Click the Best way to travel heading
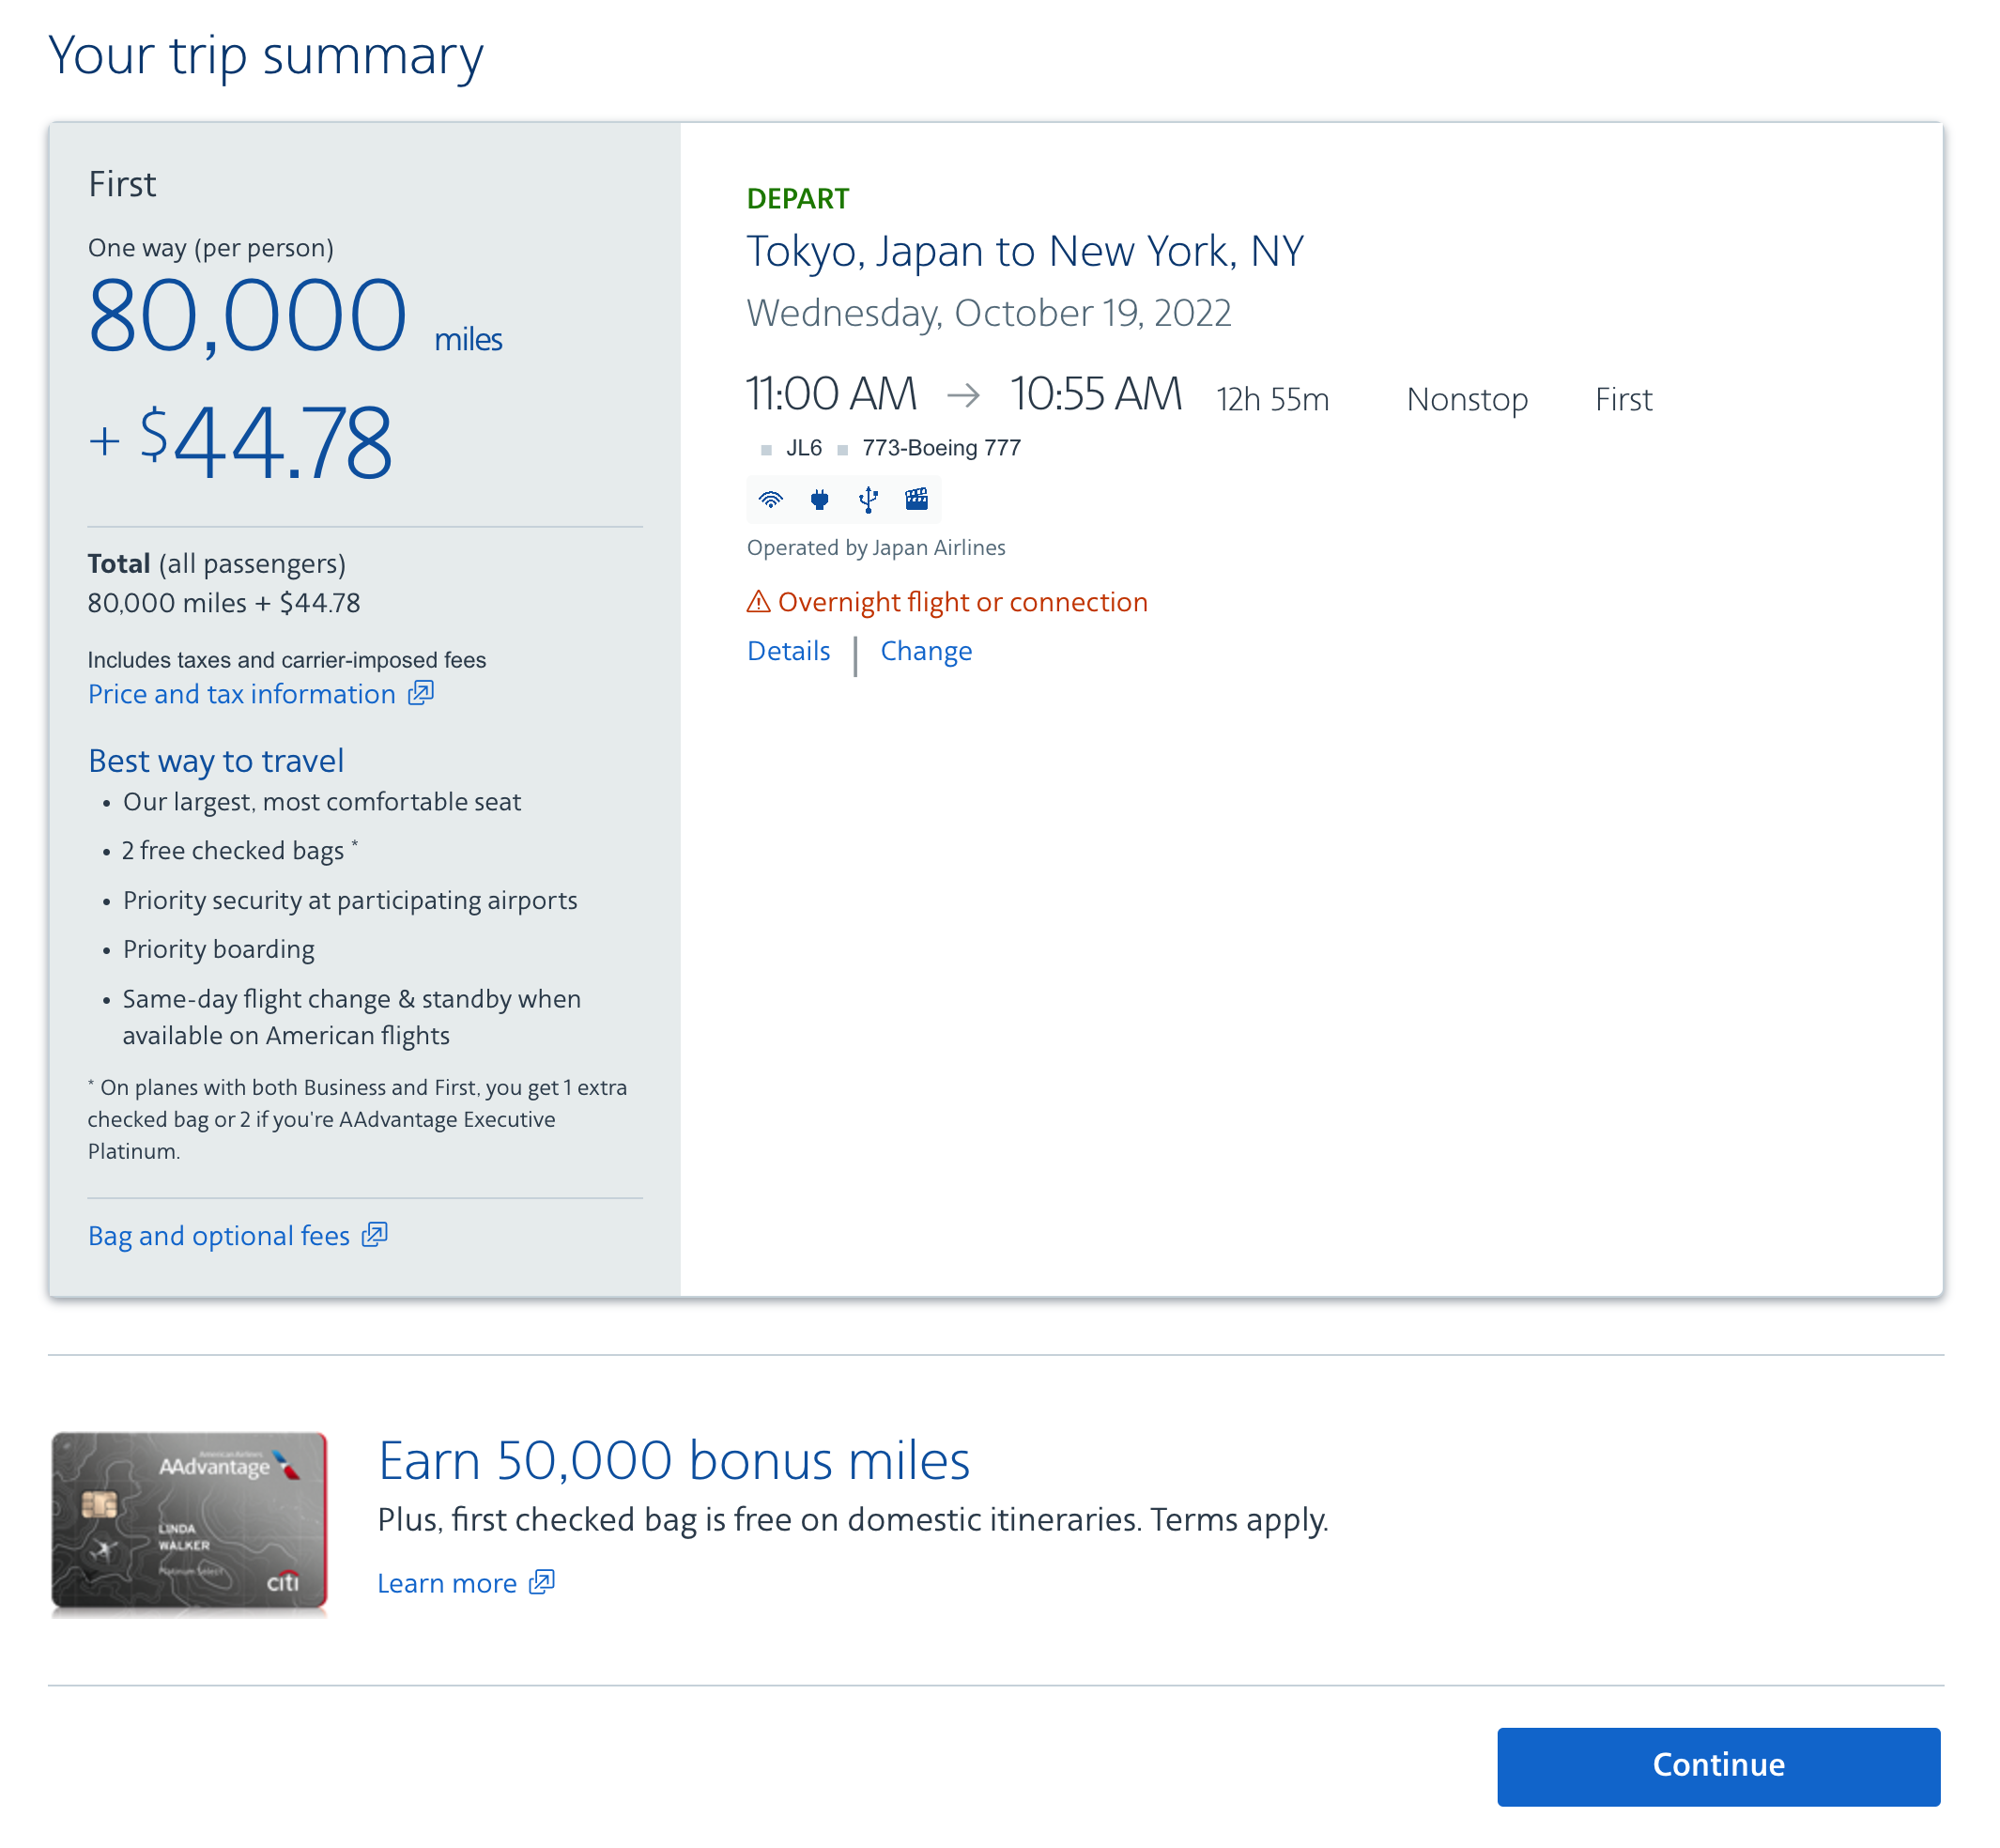Screen dimensions: 2000x1848 (x=215, y=761)
